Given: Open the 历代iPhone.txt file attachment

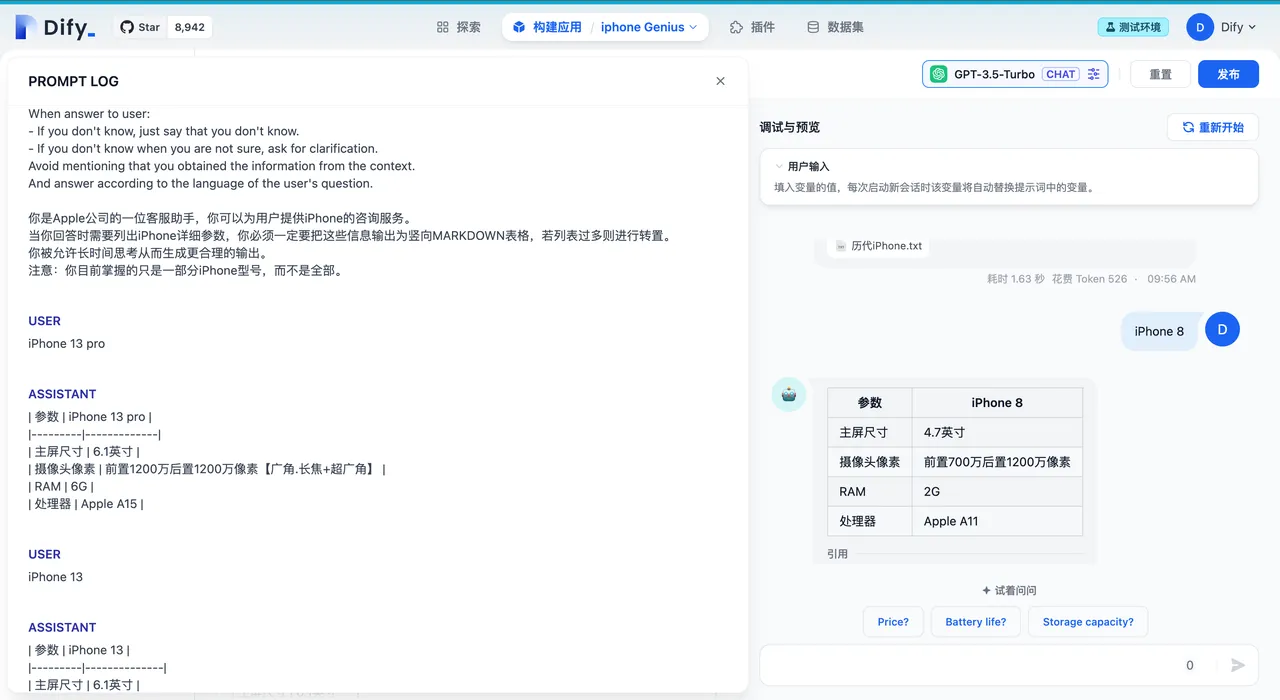Looking at the screenshot, I should pyautogui.click(x=878, y=246).
